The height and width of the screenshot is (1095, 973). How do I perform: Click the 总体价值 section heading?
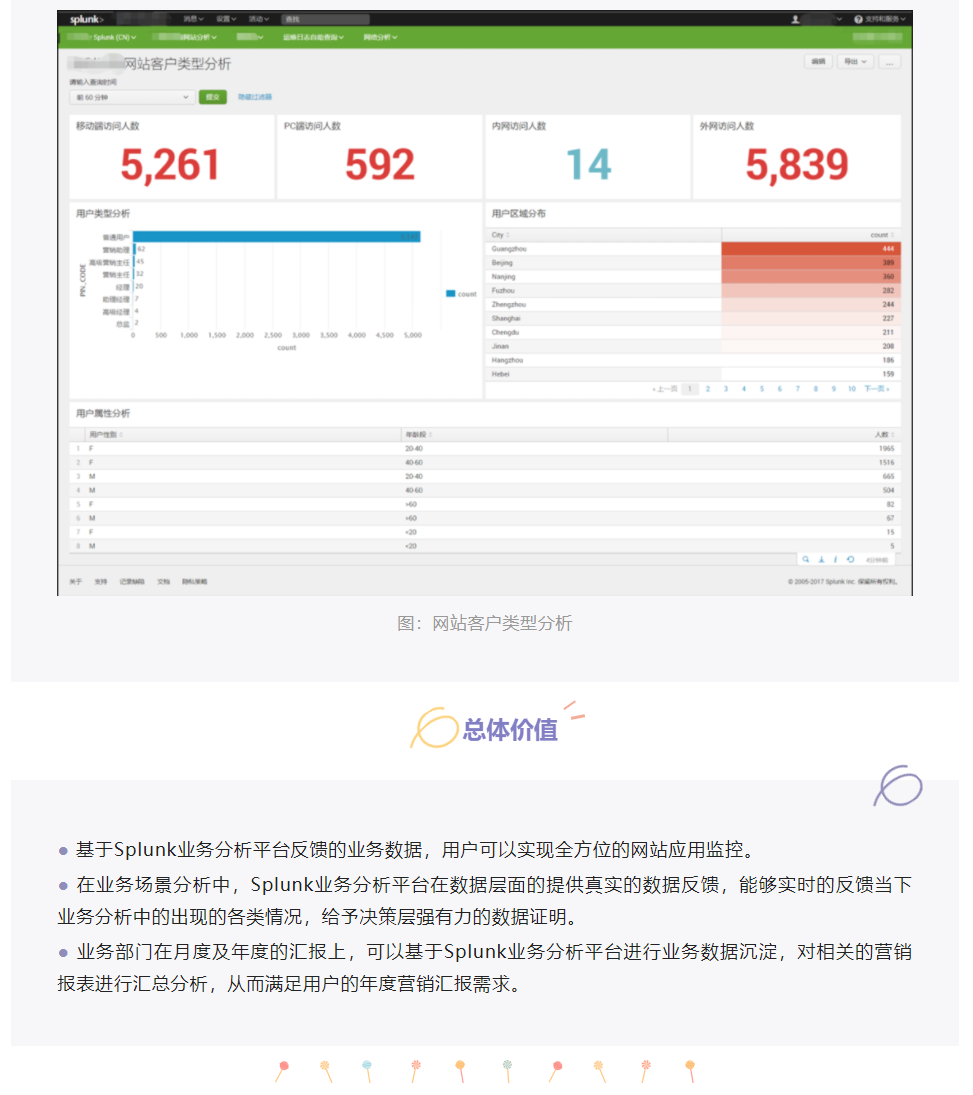pyautogui.click(x=510, y=730)
